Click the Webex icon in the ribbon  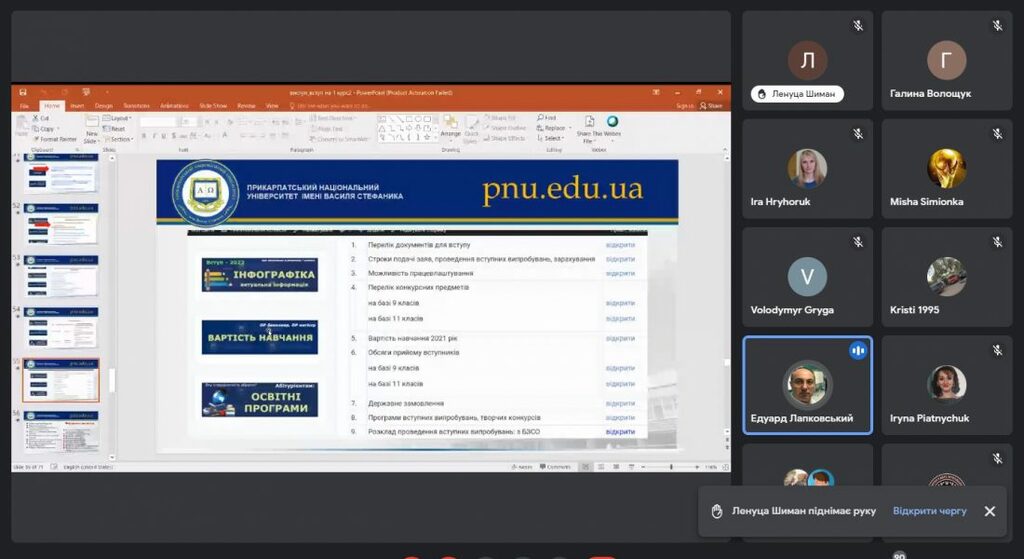[612, 122]
